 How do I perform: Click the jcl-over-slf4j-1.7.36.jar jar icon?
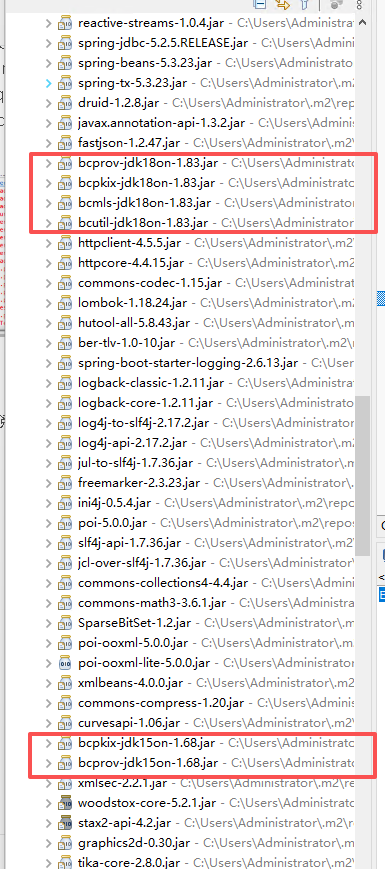pyautogui.click(x=65, y=563)
